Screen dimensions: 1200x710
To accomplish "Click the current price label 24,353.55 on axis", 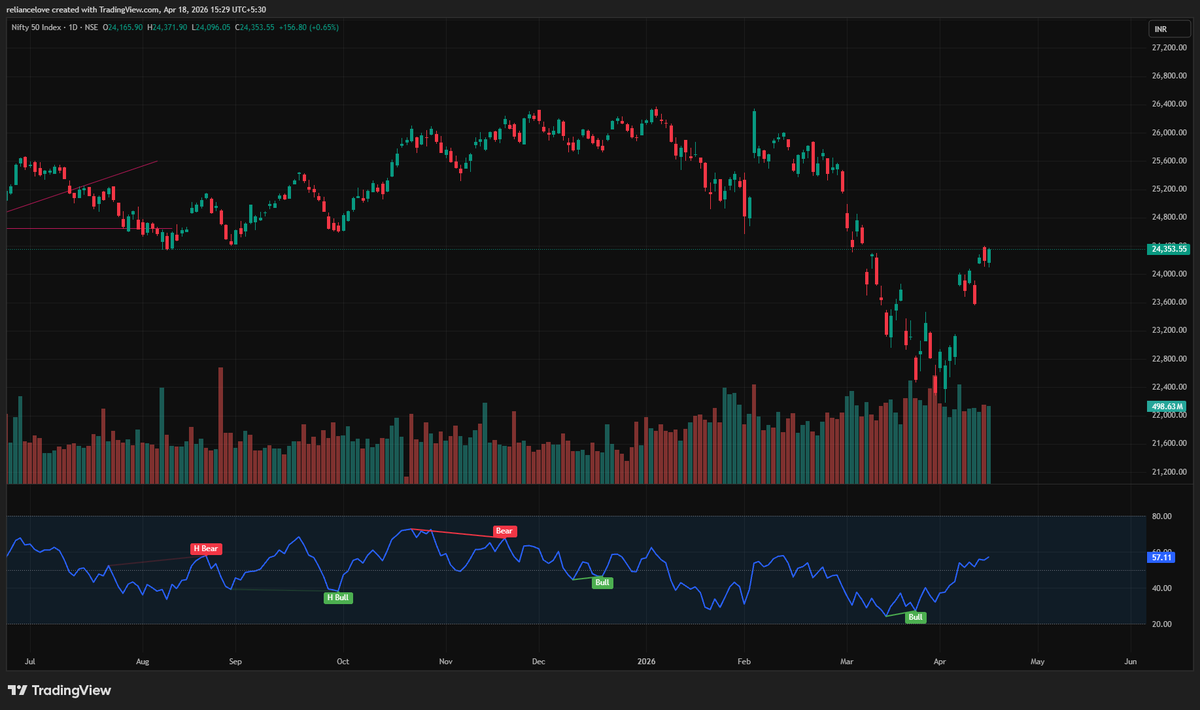I will [1169, 249].
